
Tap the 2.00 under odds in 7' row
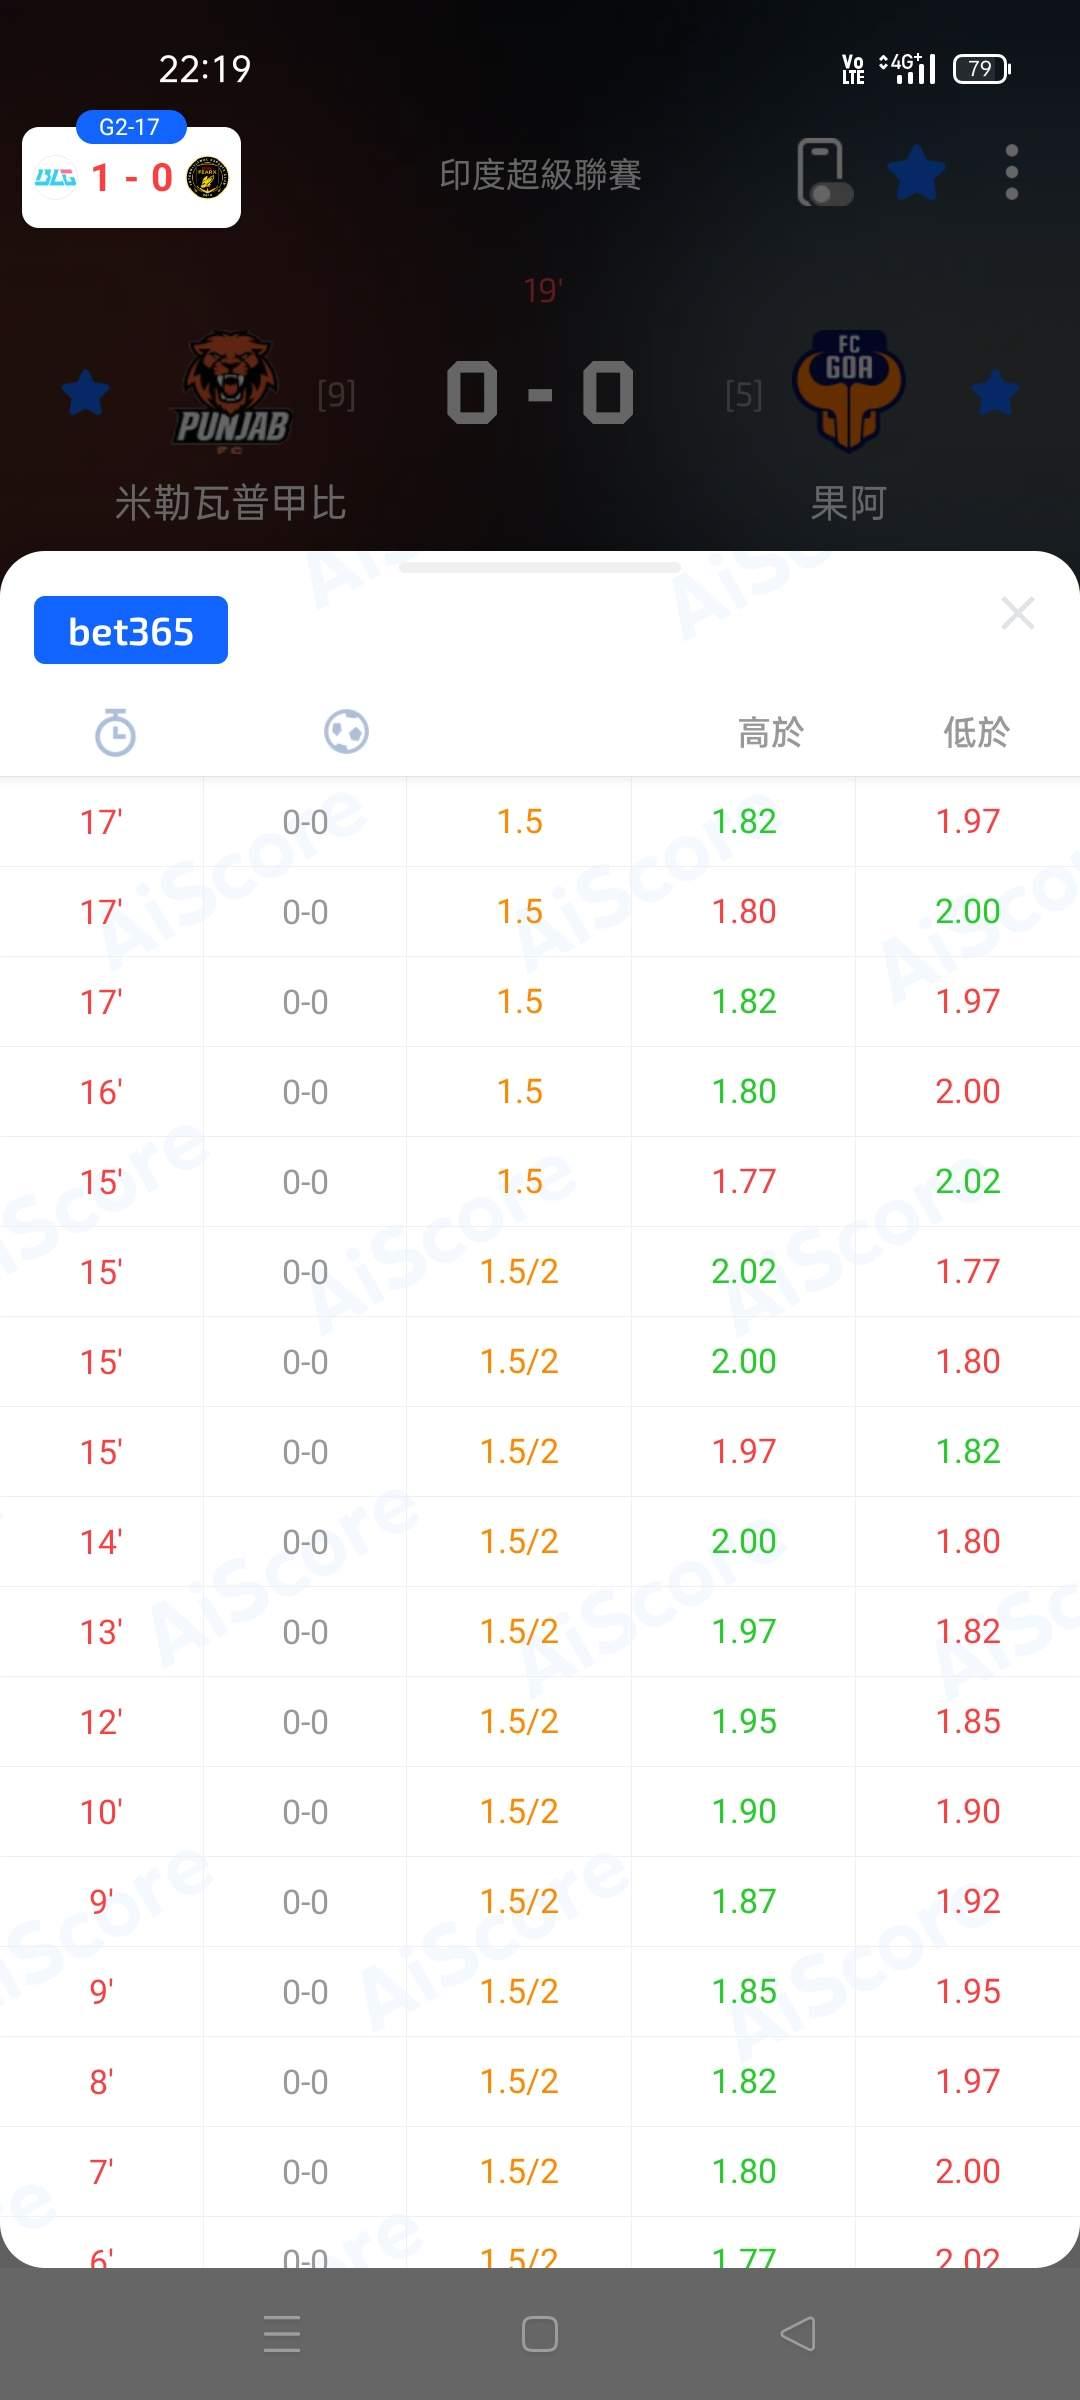pyautogui.click(x=967, y=2171)
